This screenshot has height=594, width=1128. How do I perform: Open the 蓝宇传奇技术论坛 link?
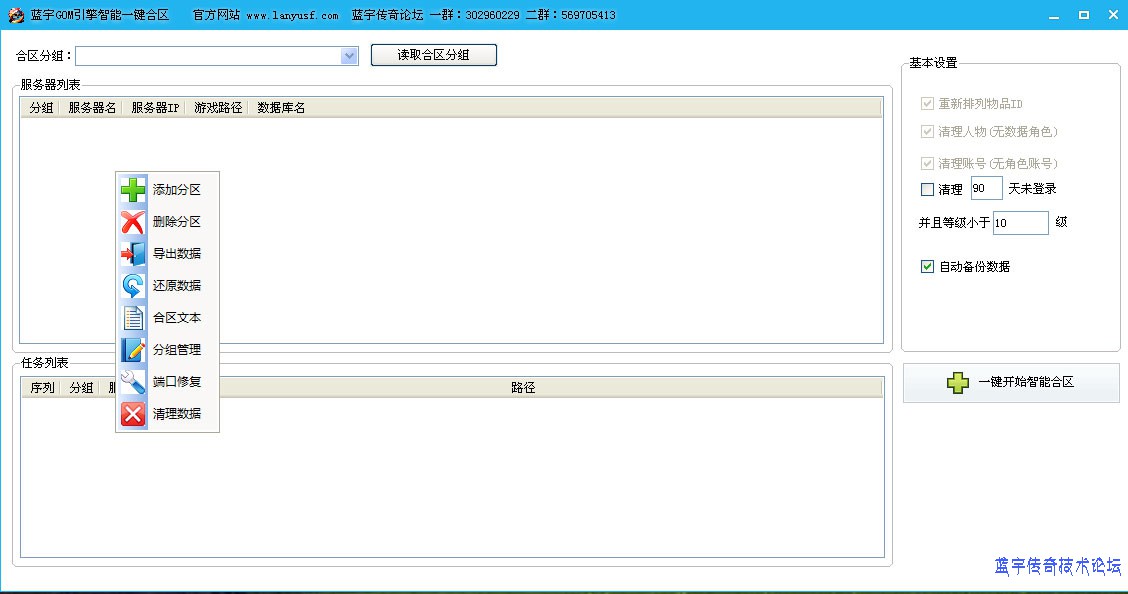click(1057, 566)
